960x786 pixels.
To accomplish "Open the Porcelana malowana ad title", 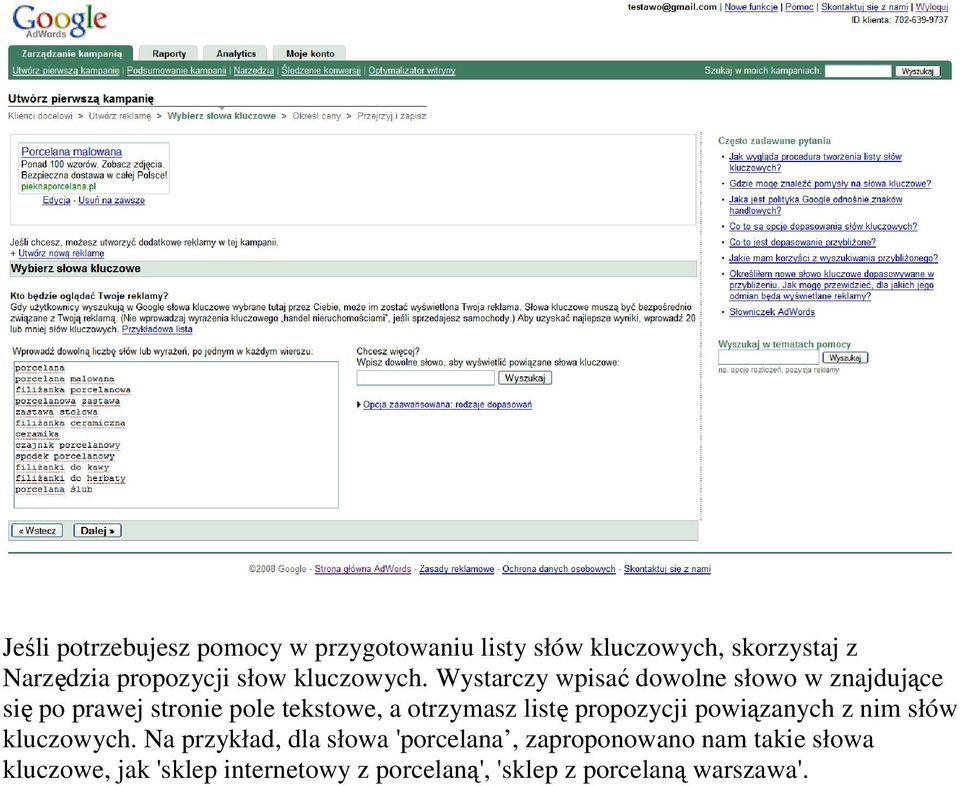I will pyautogui.click(x=71, y=151).
